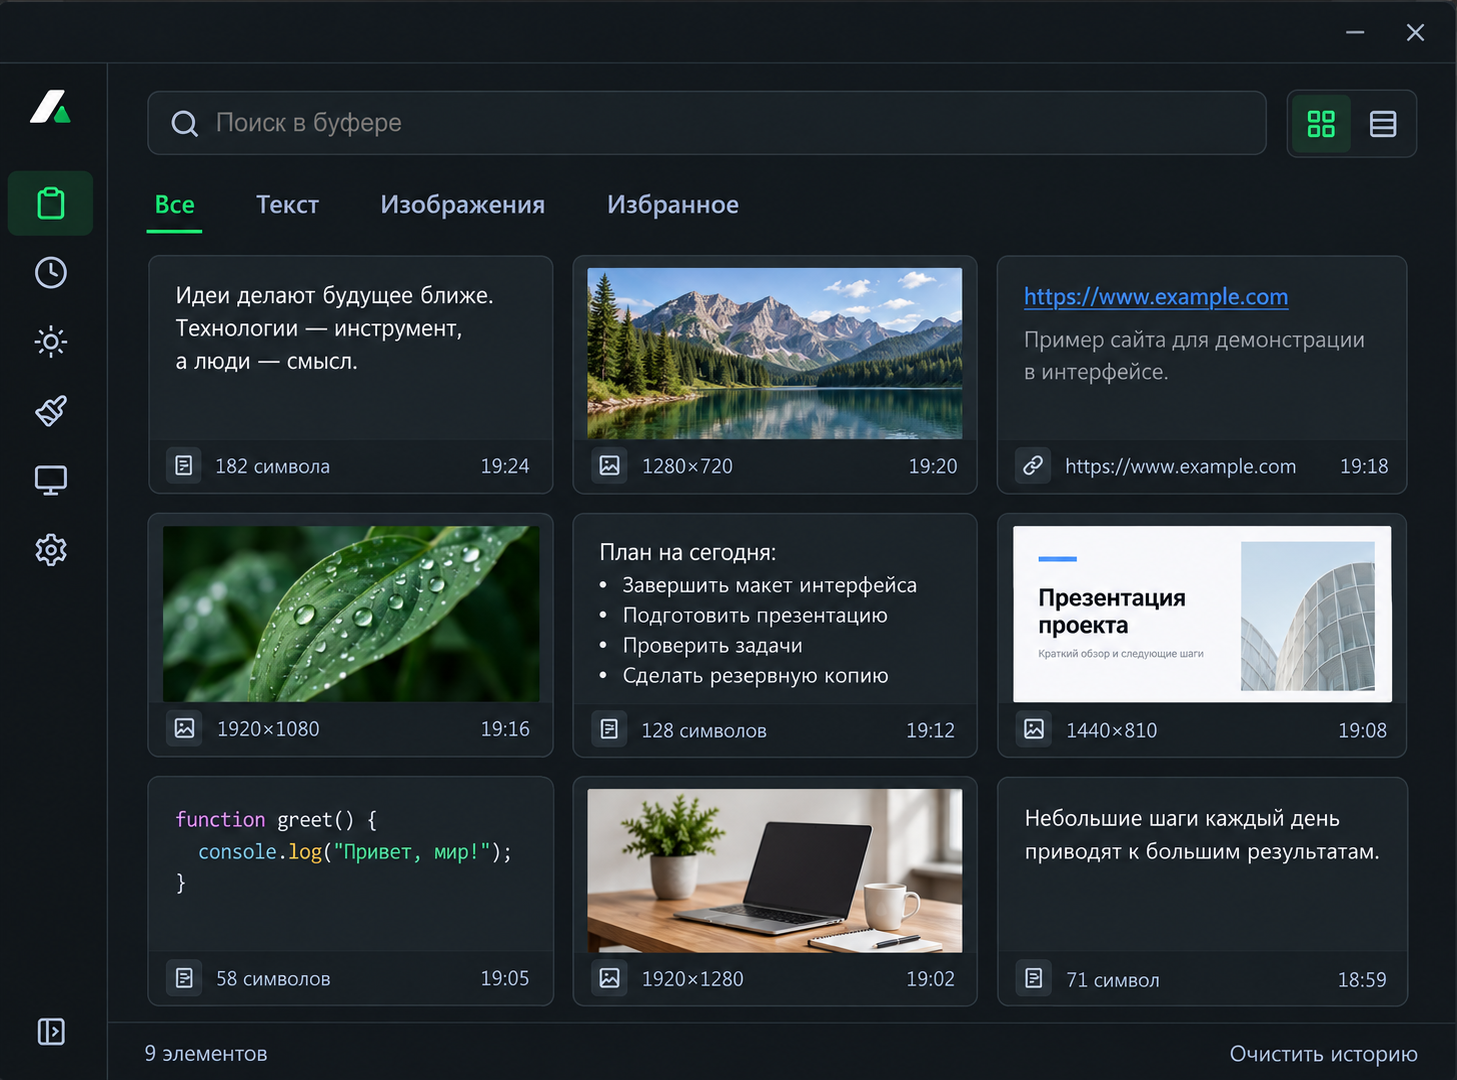The height and width of the screenshot is (1080, 1457).
Task: Select the green leaf droplets thumbnail
Action: click(x=351, y=614)
